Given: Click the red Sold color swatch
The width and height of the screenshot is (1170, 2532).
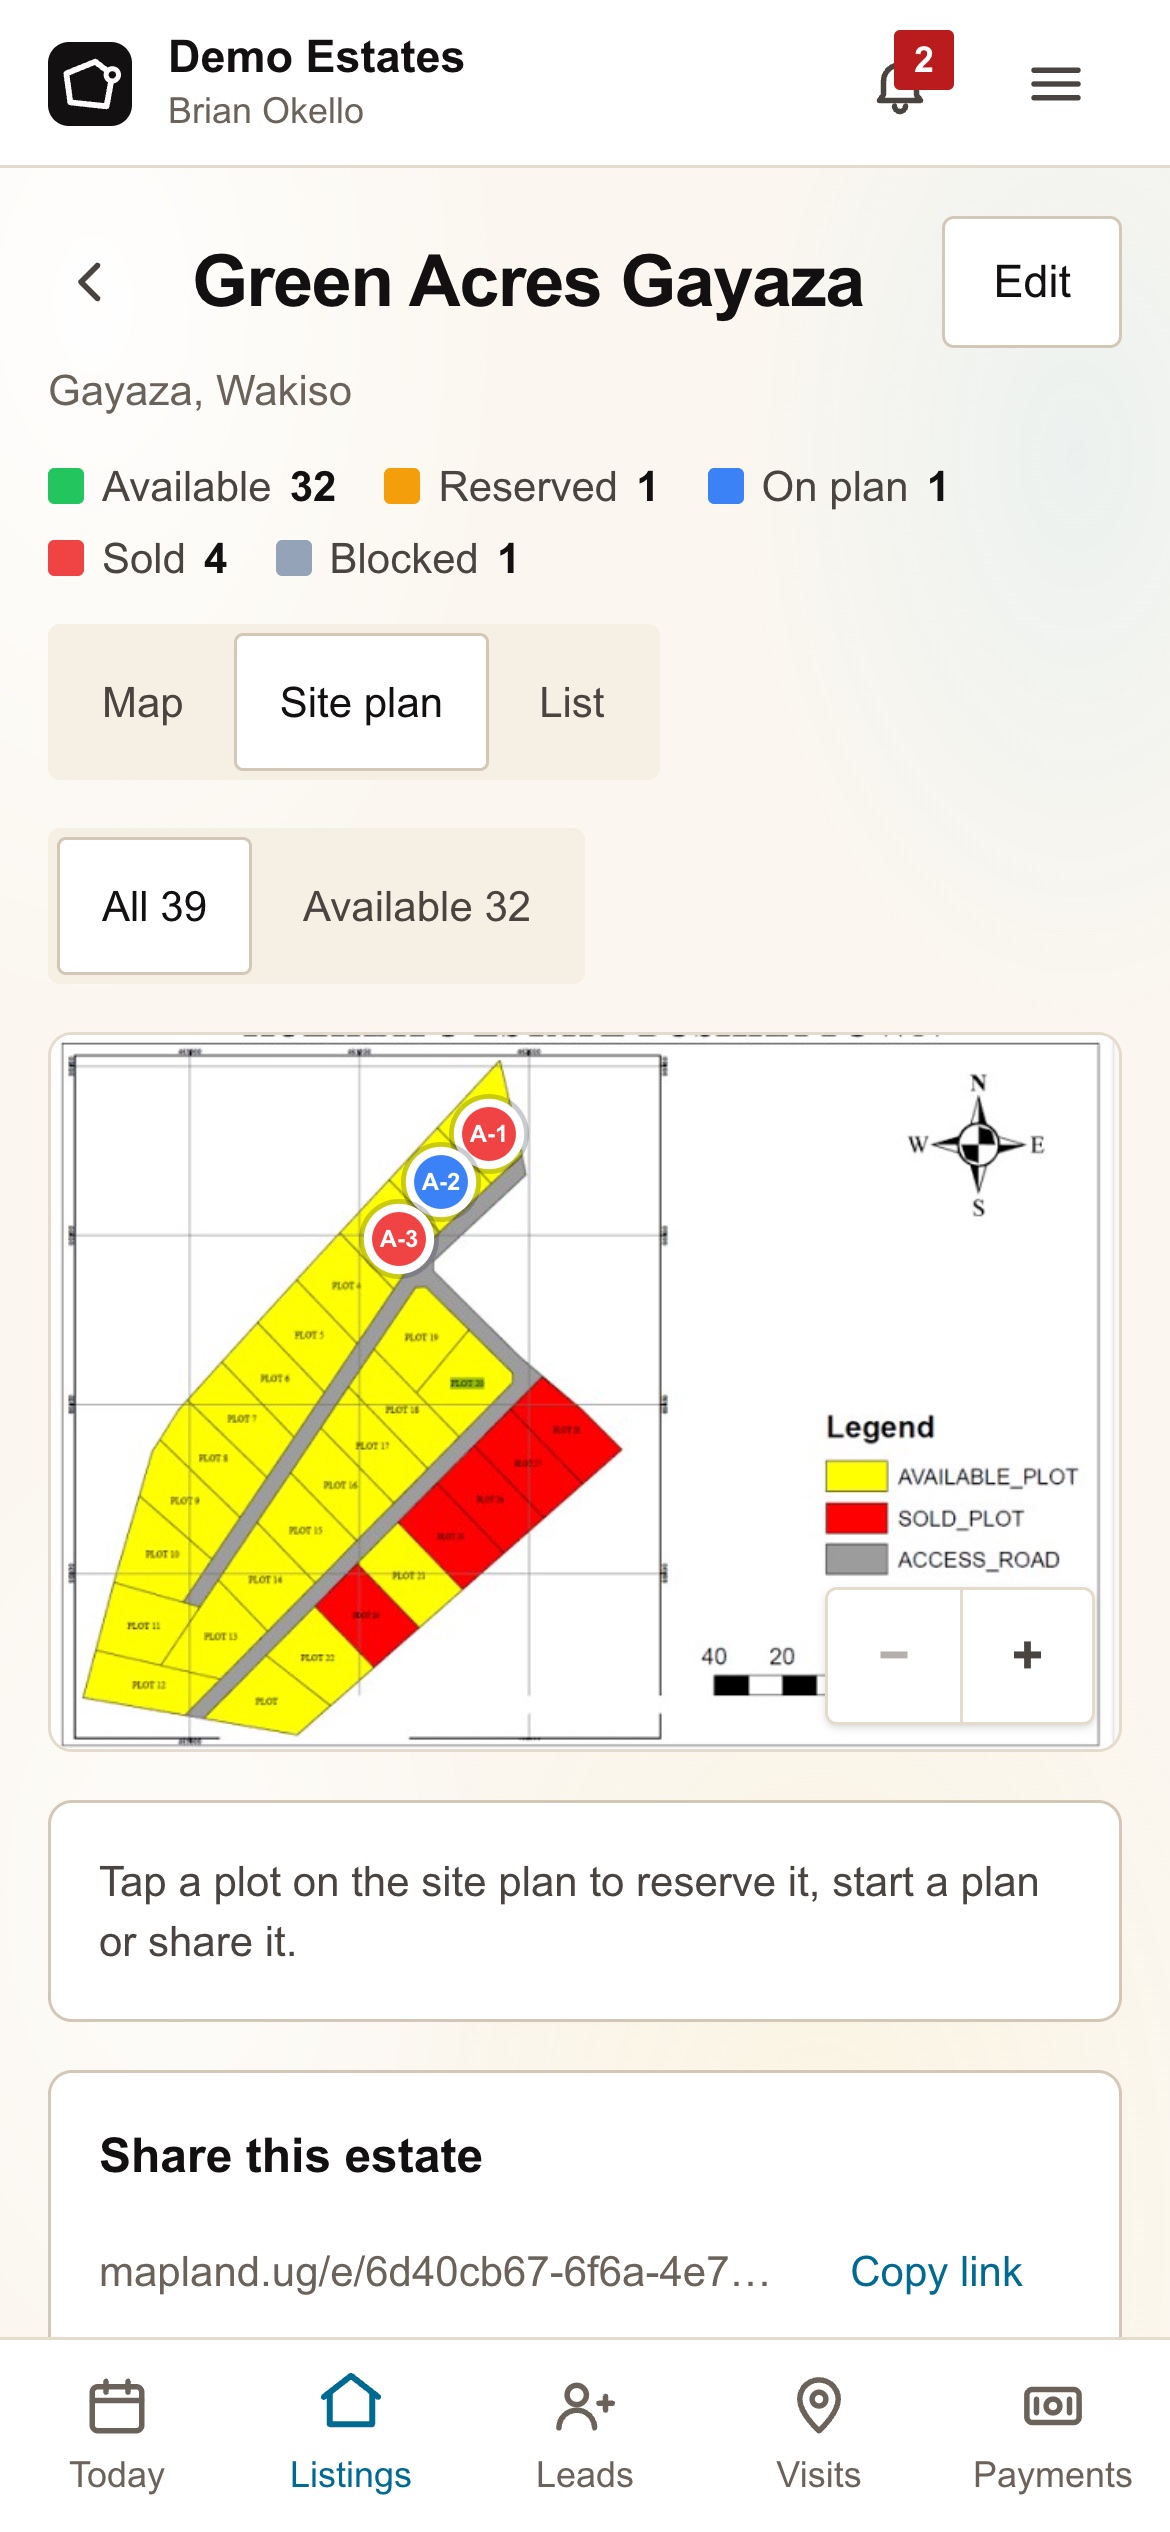Looking at the screenshot, I should tap(66, 559).
